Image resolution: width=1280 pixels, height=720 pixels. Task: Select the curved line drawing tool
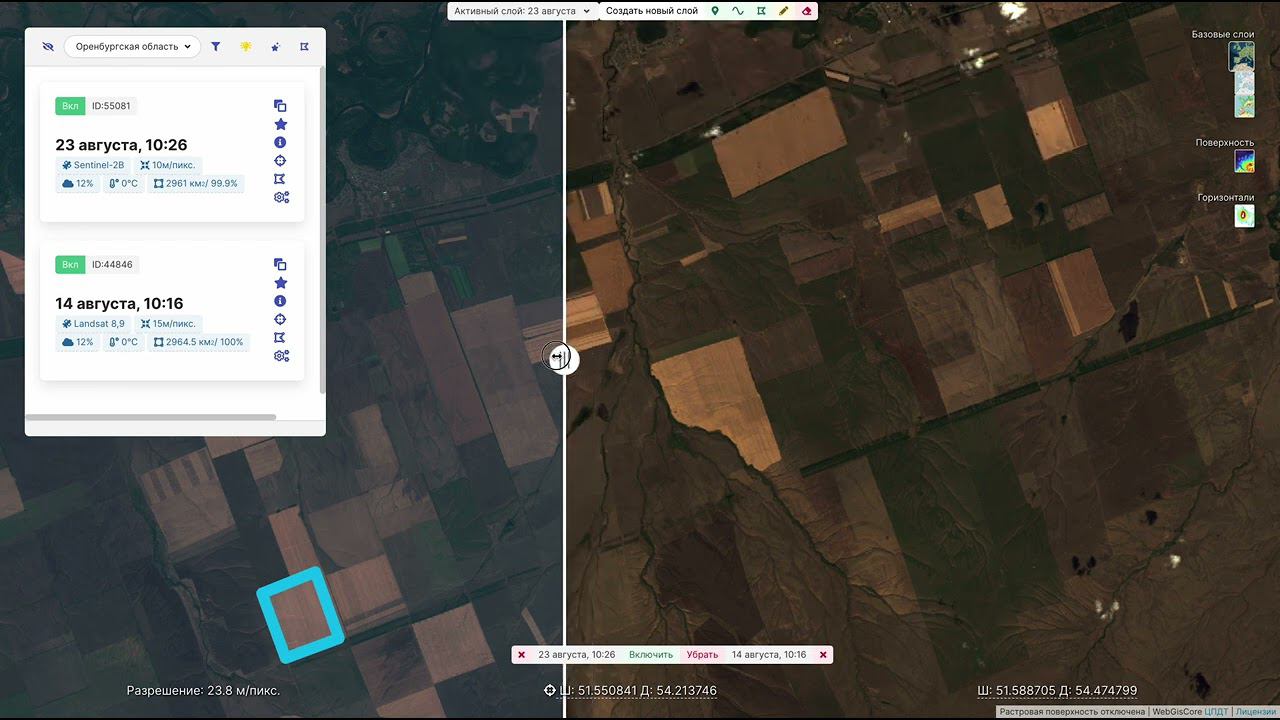click(x=738, y=11)
